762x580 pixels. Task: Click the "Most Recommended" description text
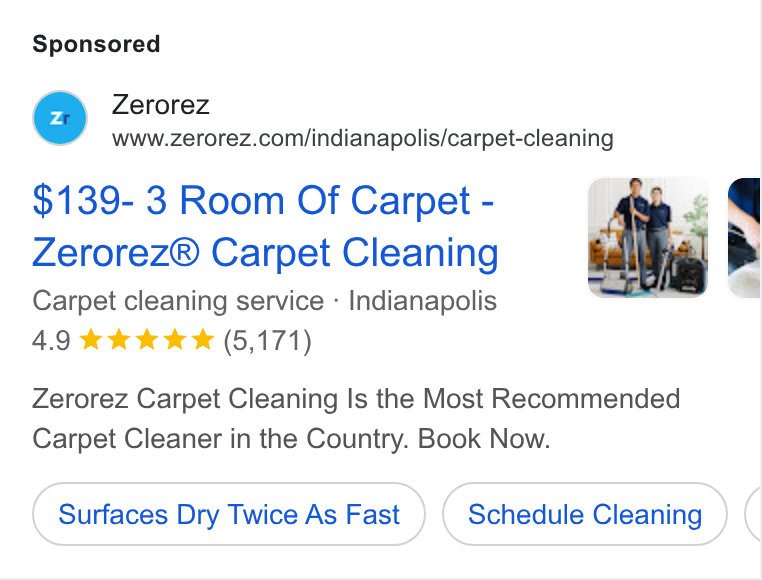point(552,399)
